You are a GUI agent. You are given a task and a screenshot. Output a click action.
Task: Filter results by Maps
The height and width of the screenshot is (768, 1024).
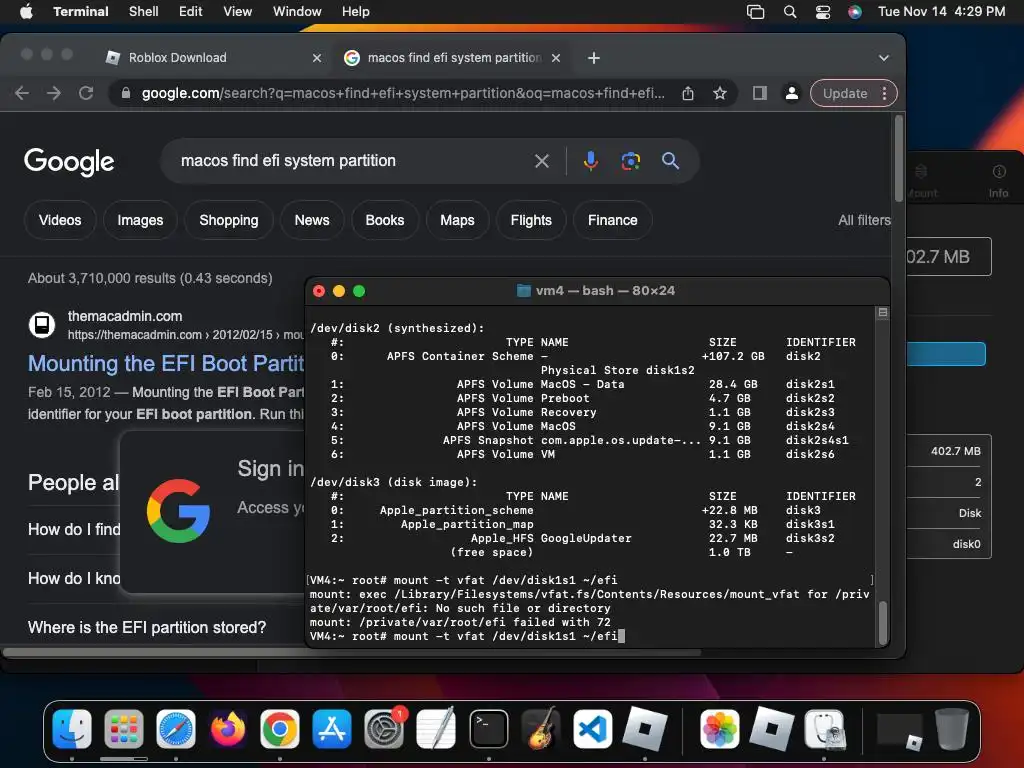[x=457, y=220]
